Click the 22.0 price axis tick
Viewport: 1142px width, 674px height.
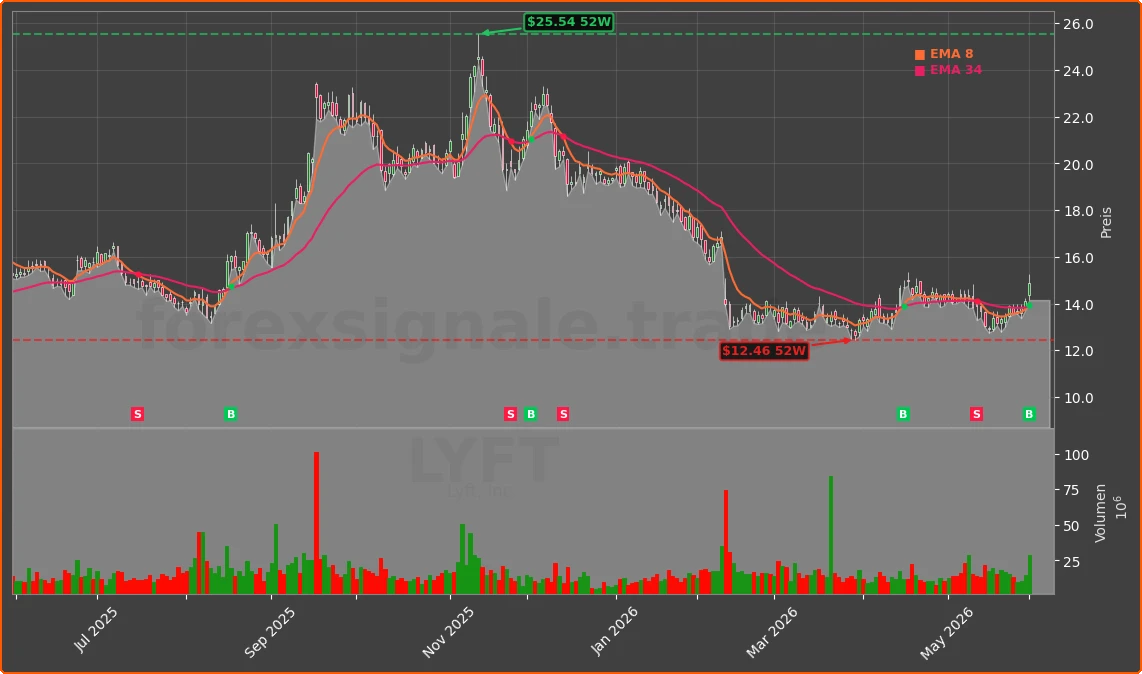click(1079, 118)
